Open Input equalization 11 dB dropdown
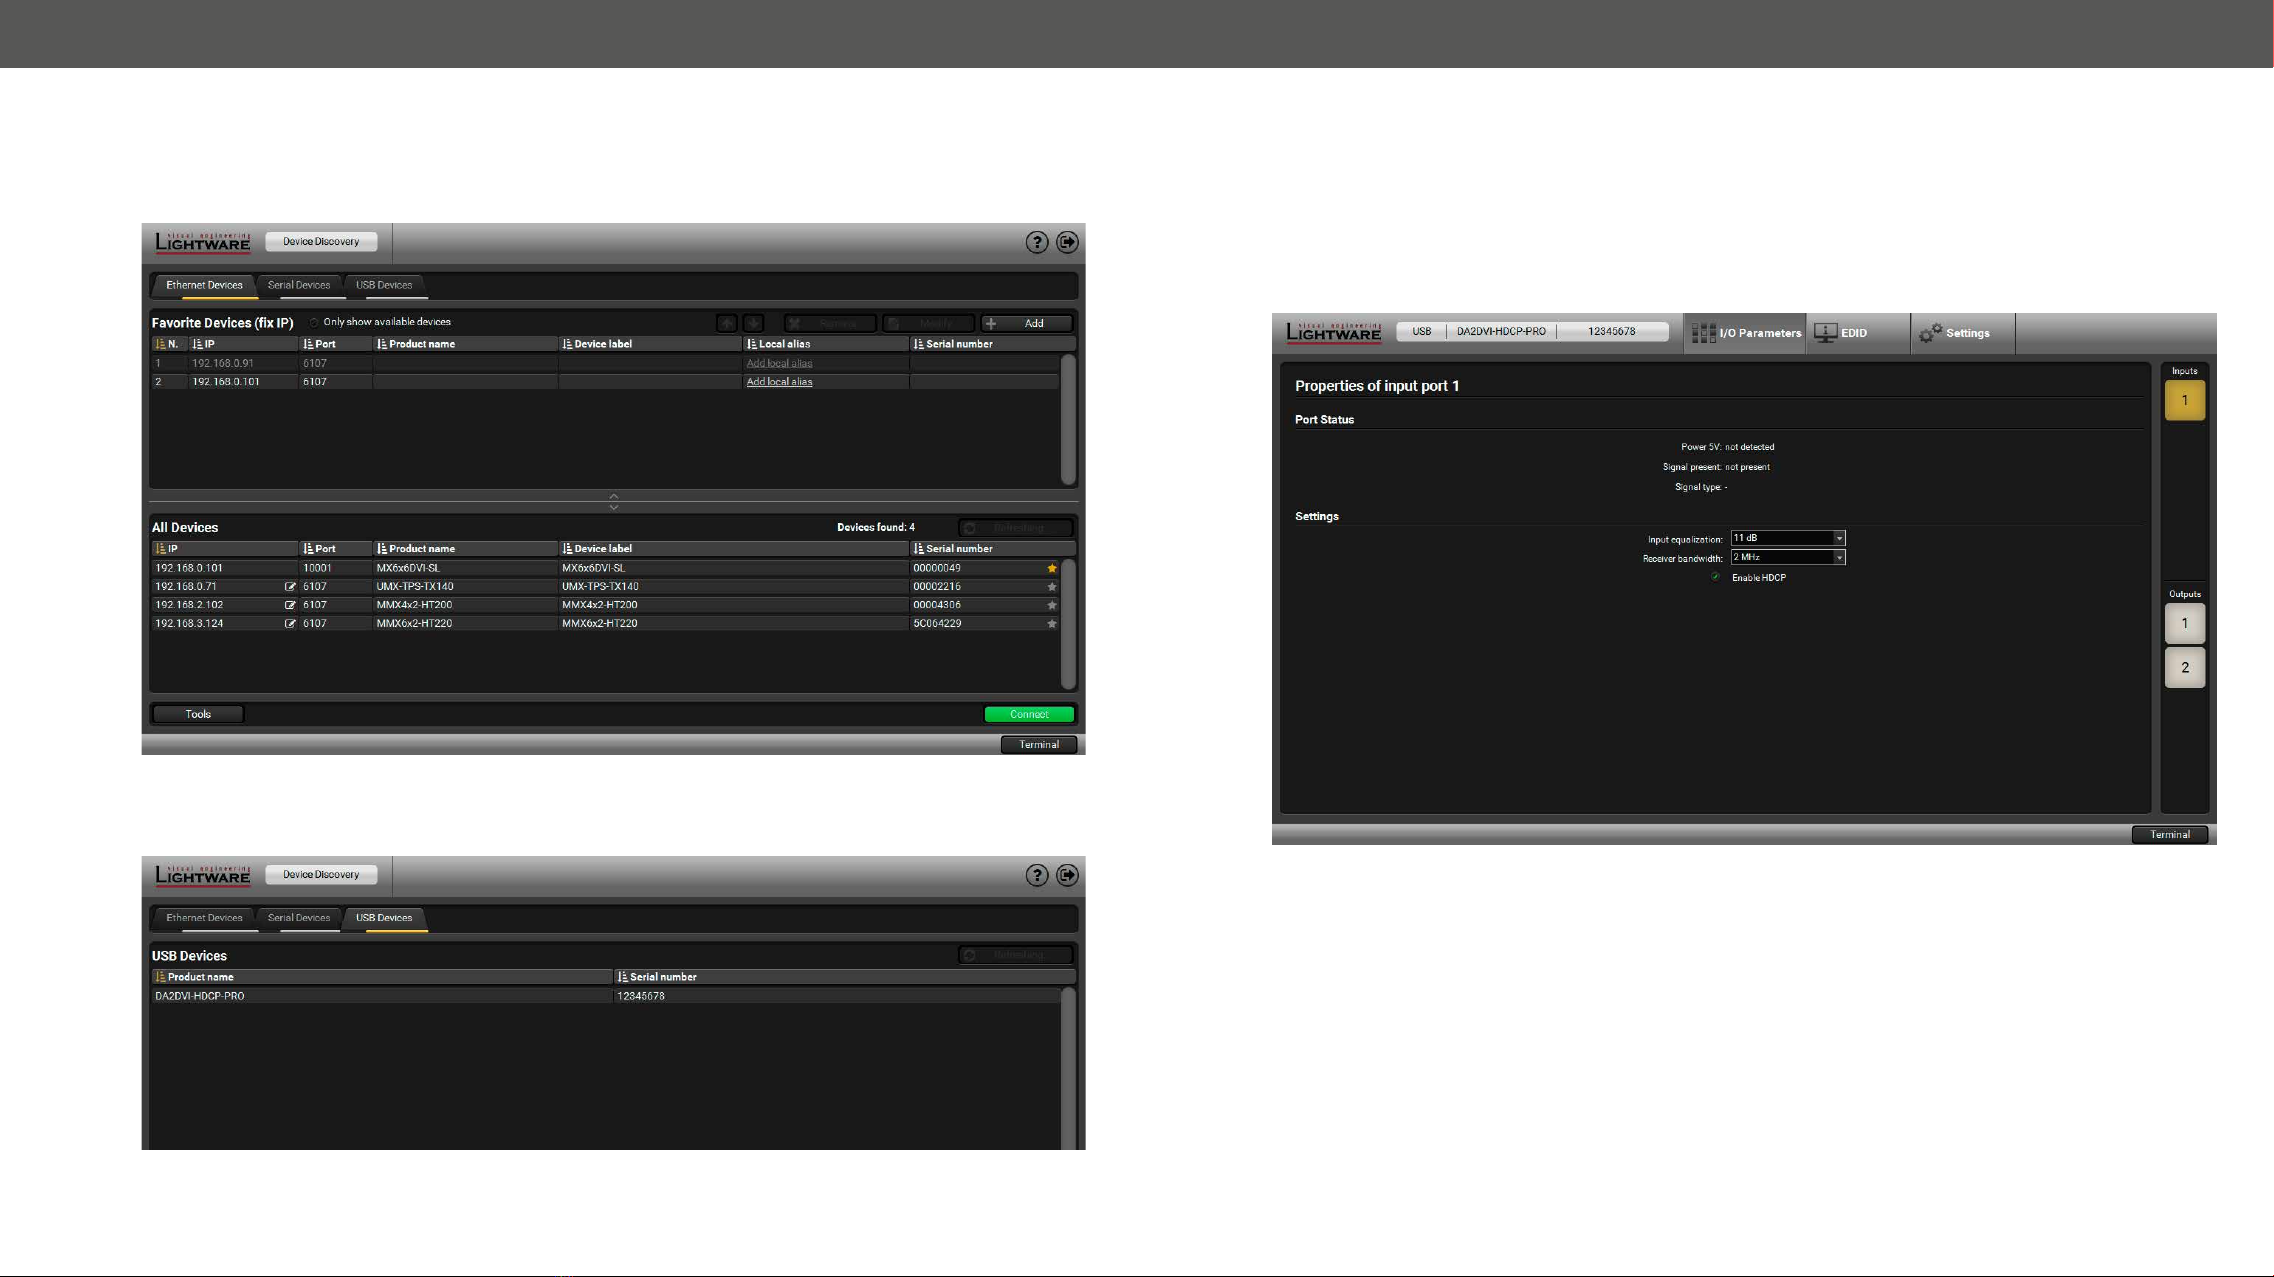The width and height of the screenshot is (2274, 1277). tap(1788, 538)
